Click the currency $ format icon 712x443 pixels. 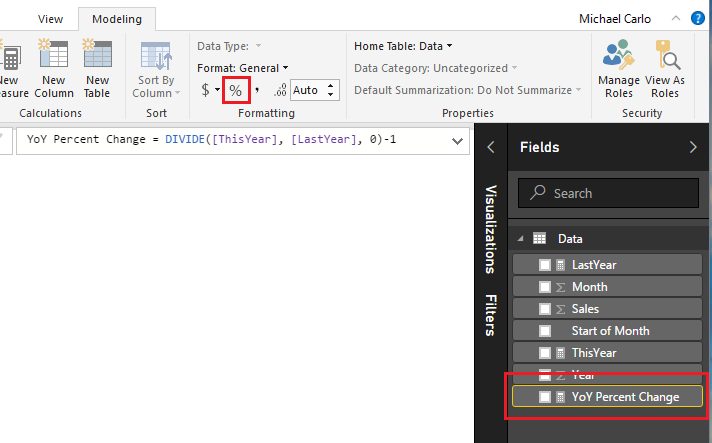205,90
